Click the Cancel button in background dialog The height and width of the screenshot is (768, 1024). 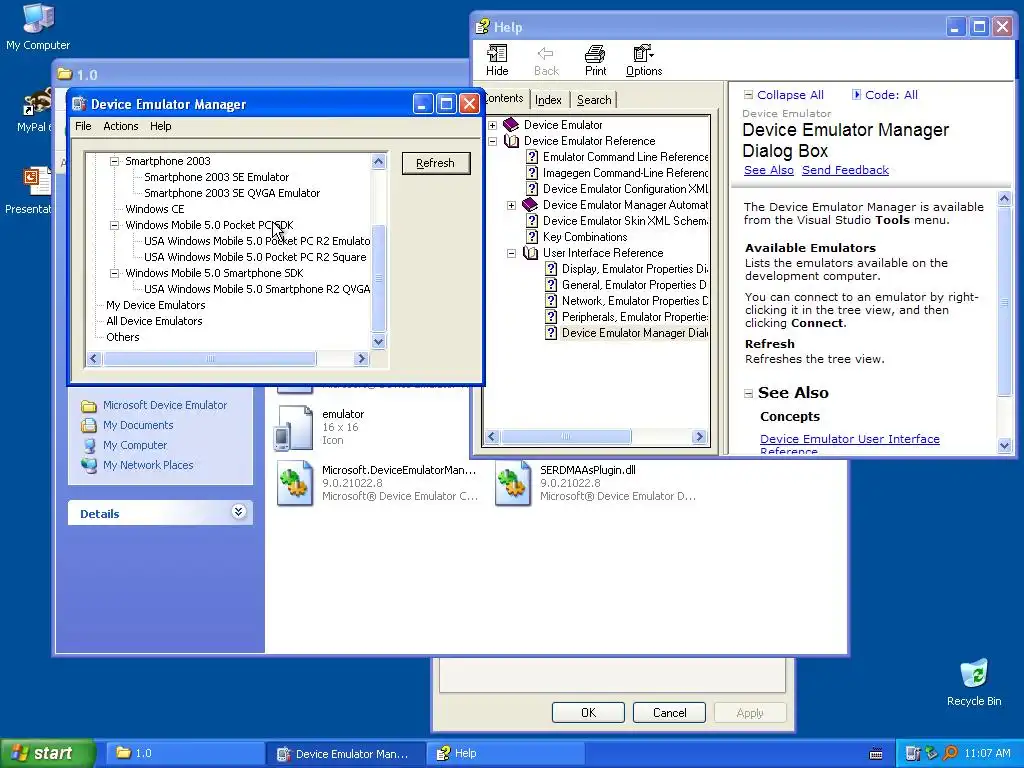[x=669, y=712]
